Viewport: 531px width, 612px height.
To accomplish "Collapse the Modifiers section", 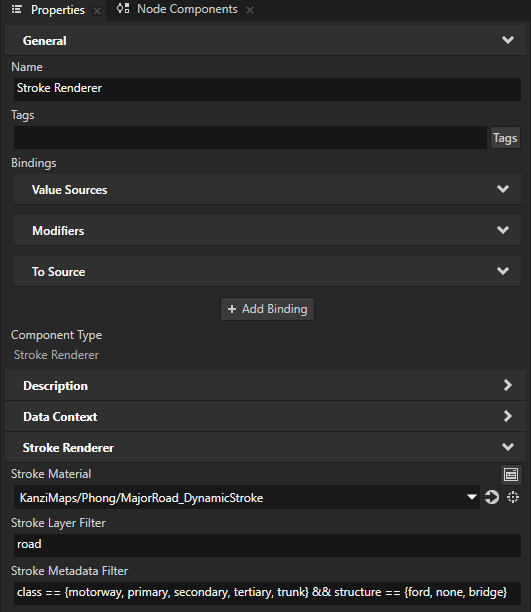I will (x=503, y=230).
